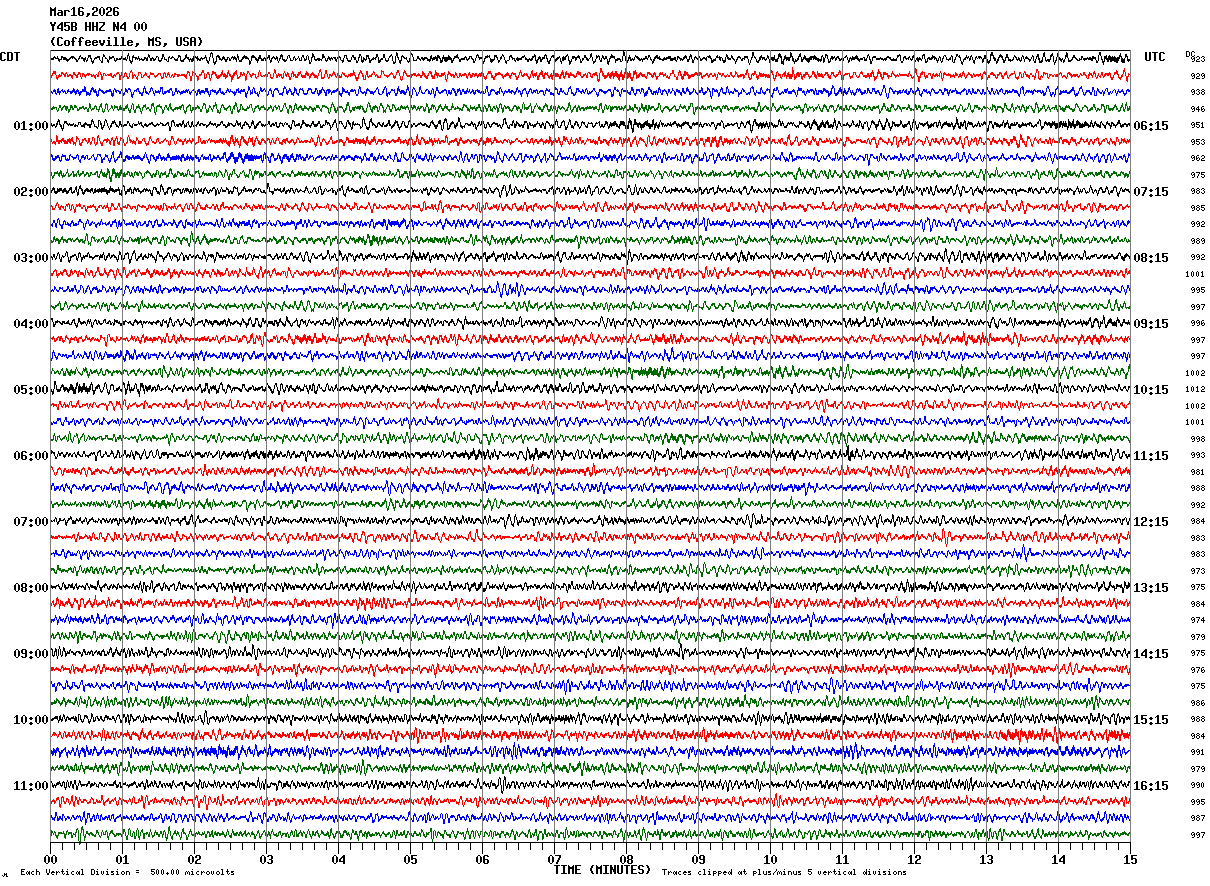Click the 16:15 UTC time label
Image resolution: width=1210 pixels, height=886 pixels.
point(1151,786)
